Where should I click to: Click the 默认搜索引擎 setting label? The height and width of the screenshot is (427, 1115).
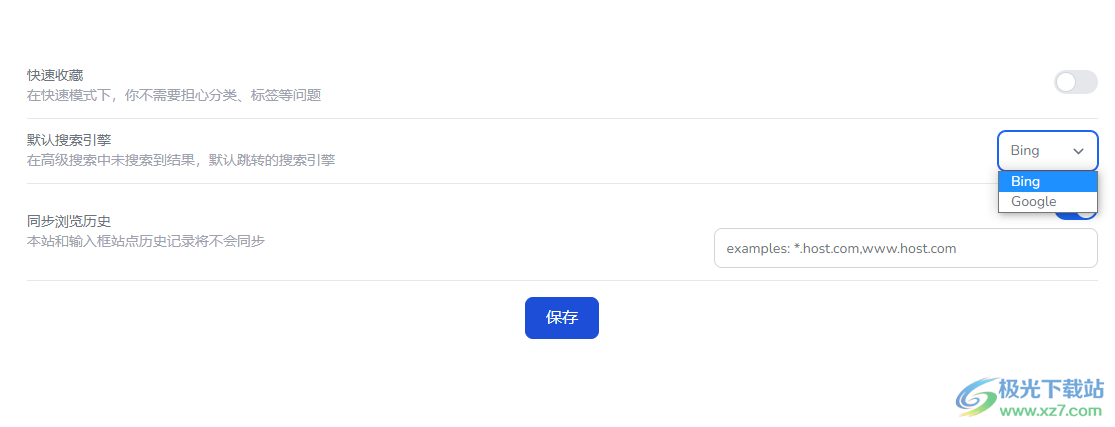69,140
